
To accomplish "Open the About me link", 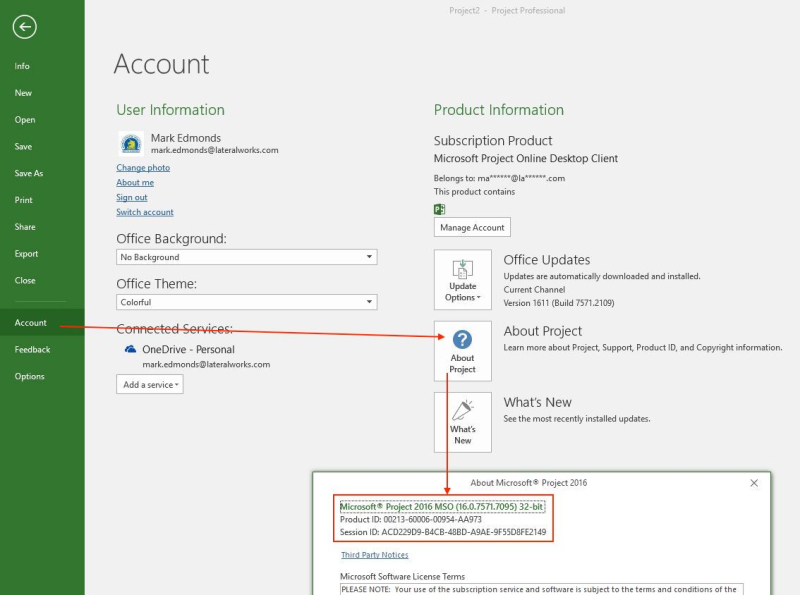I will (x=135, y=182).
